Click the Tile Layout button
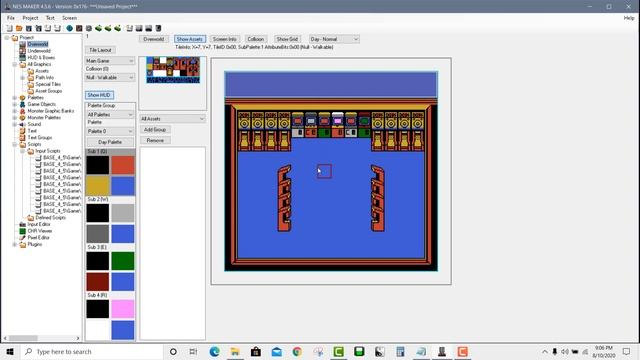 tap(100, 50)
